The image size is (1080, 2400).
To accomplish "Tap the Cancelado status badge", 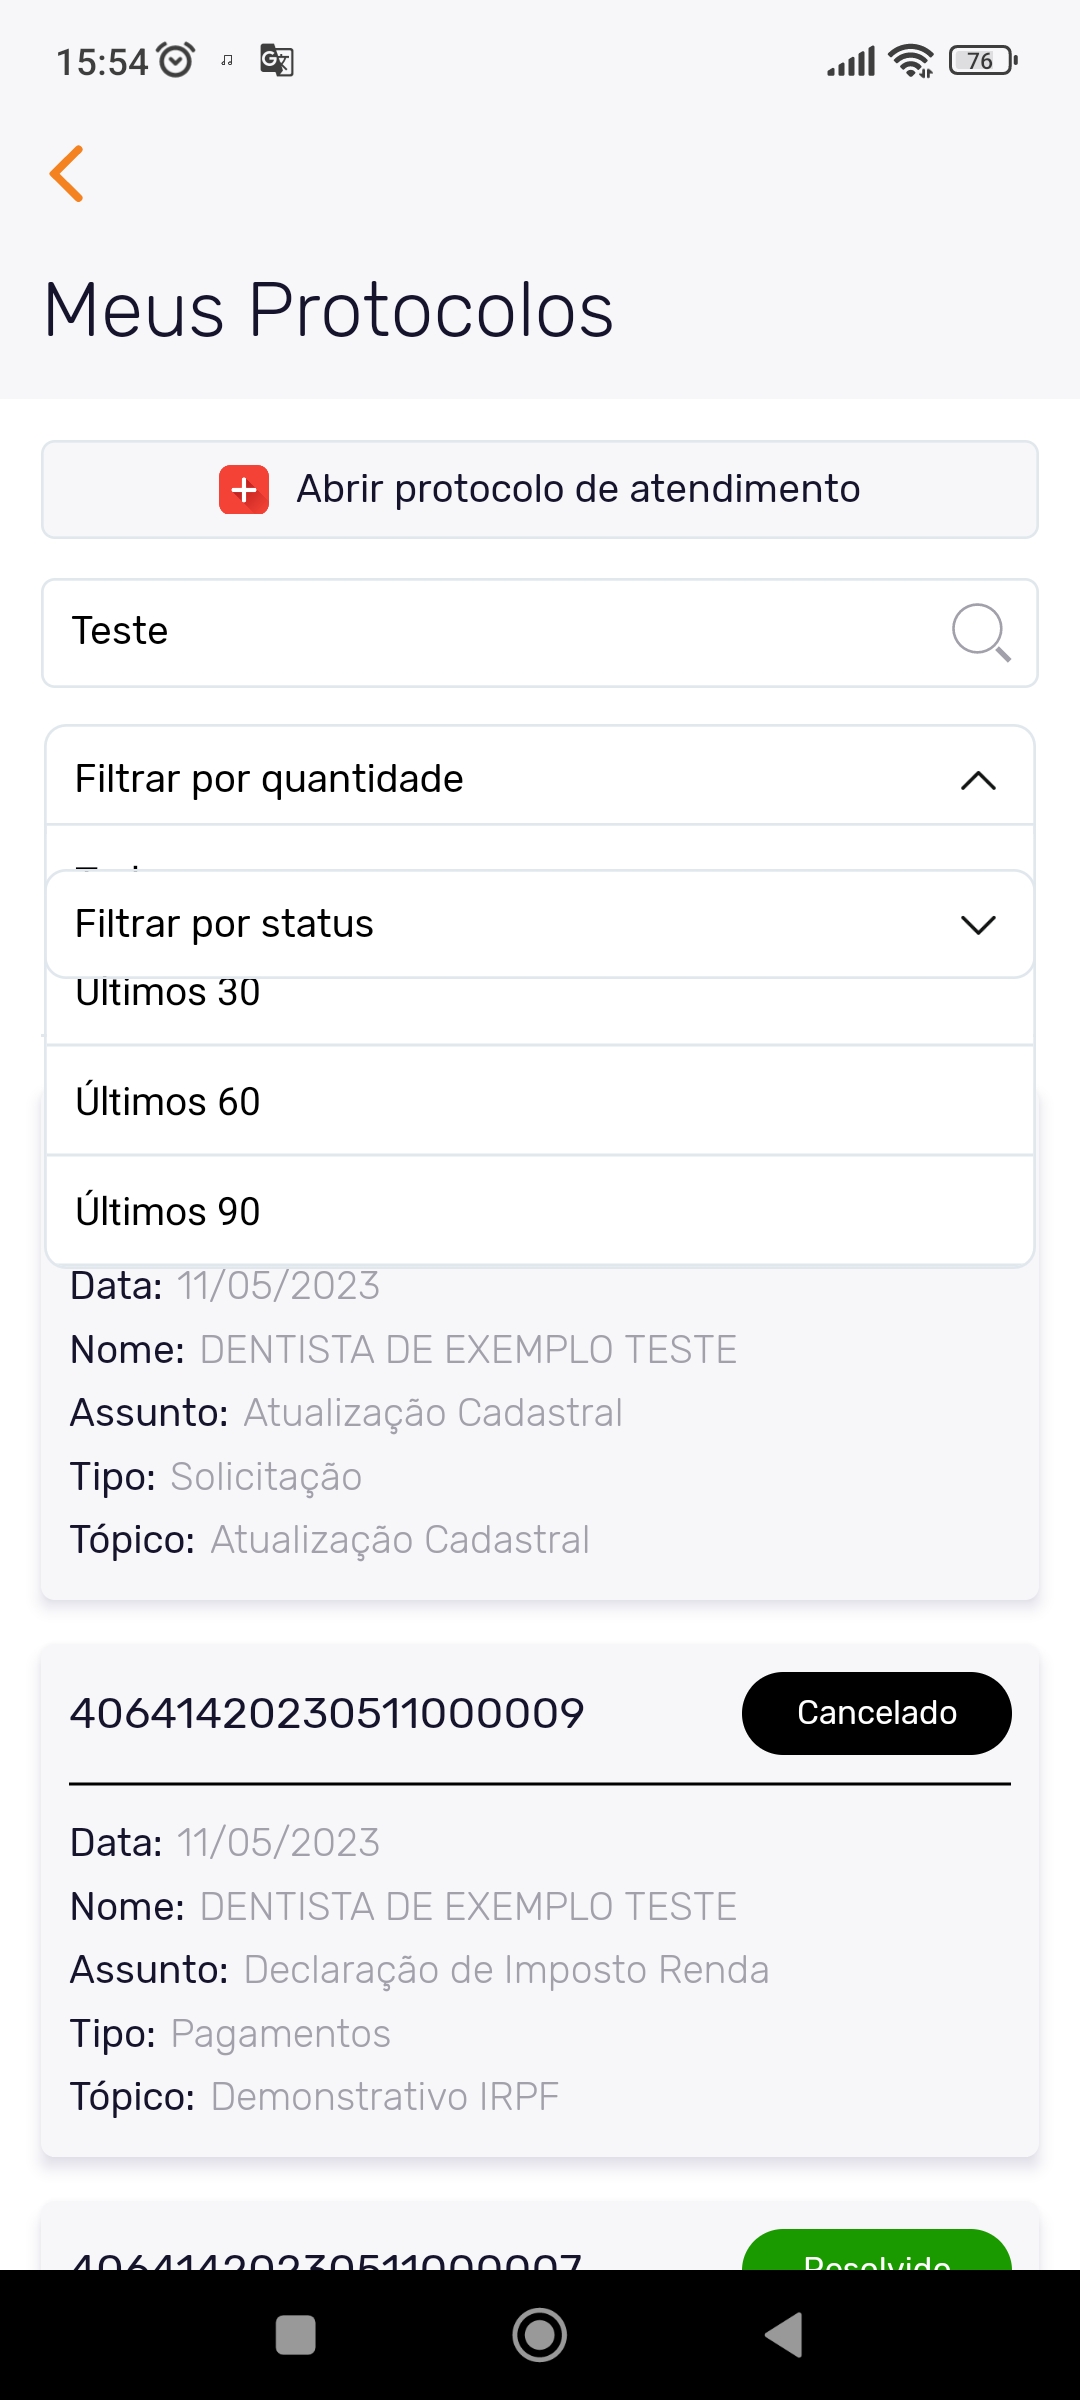I will point(876,1713).
